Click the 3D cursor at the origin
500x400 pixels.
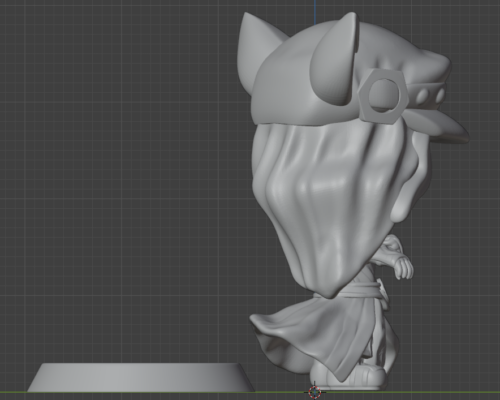coord(314,392)
